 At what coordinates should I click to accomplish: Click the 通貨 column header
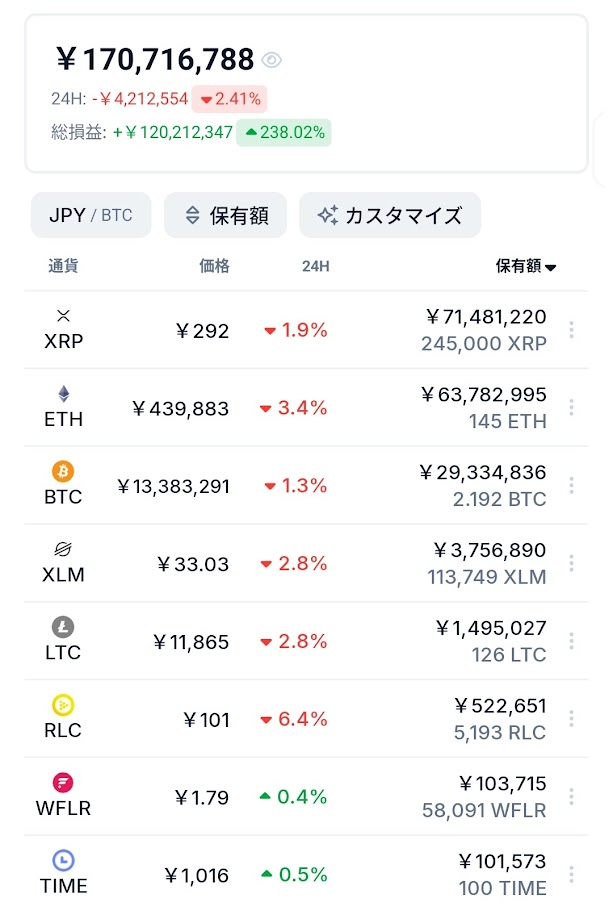click(x=63, y=266)
